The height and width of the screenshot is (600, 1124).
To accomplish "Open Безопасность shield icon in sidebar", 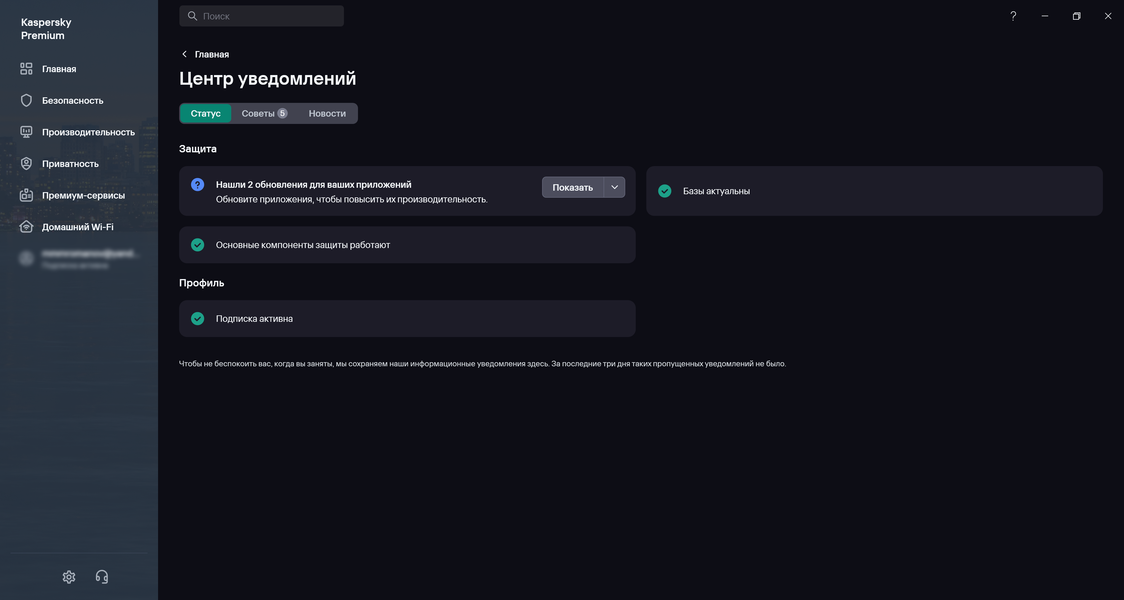I will (27, 101).
